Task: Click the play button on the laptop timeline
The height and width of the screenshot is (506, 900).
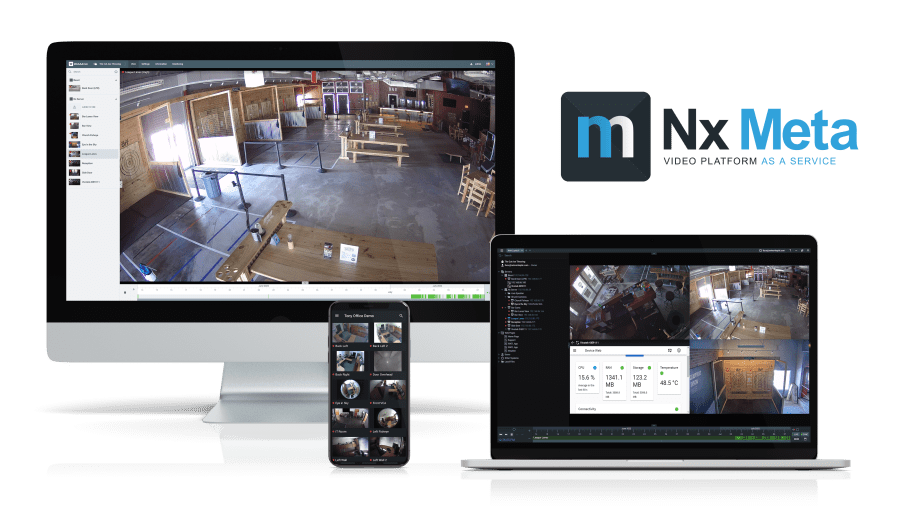Action: click(x=512, y=434)
